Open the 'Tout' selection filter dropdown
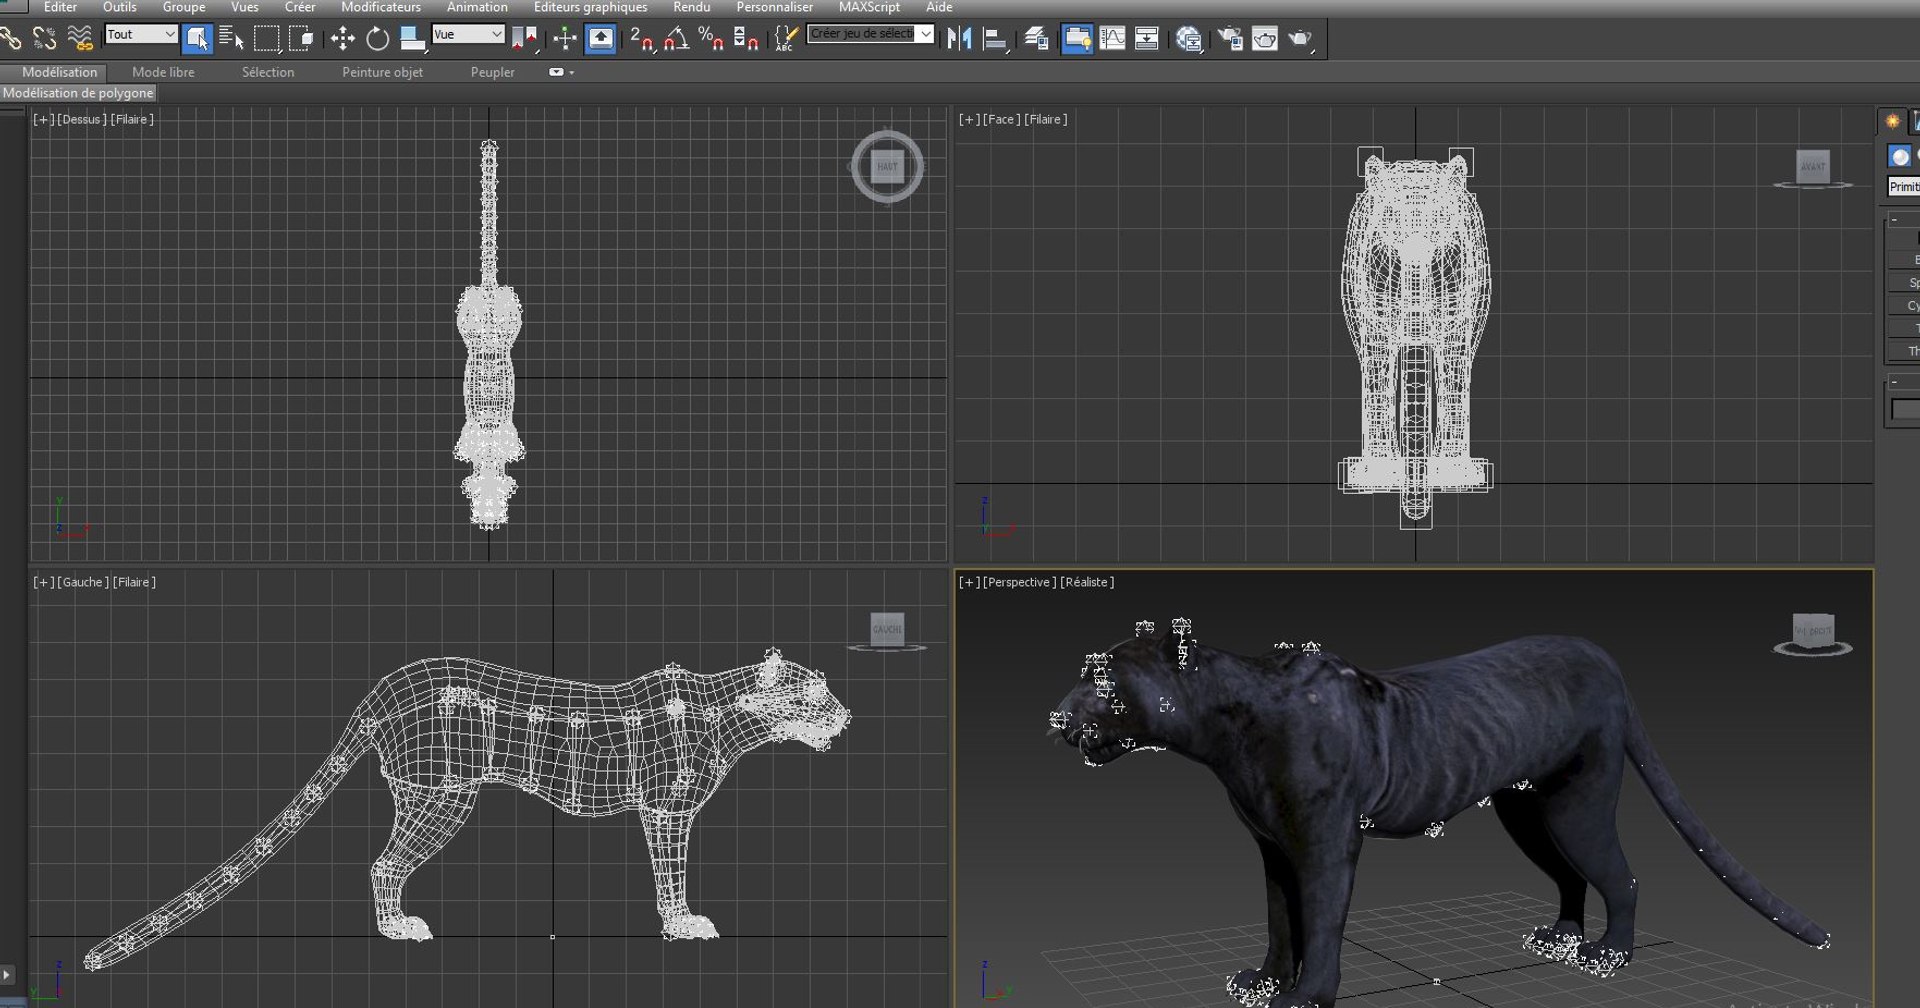 [141, 34]
